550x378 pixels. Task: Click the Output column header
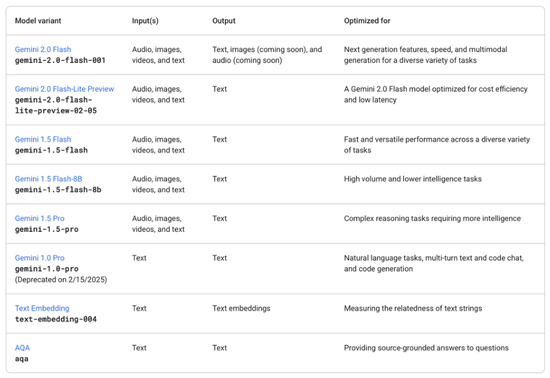pyautogui.click(x=224, y=21)
